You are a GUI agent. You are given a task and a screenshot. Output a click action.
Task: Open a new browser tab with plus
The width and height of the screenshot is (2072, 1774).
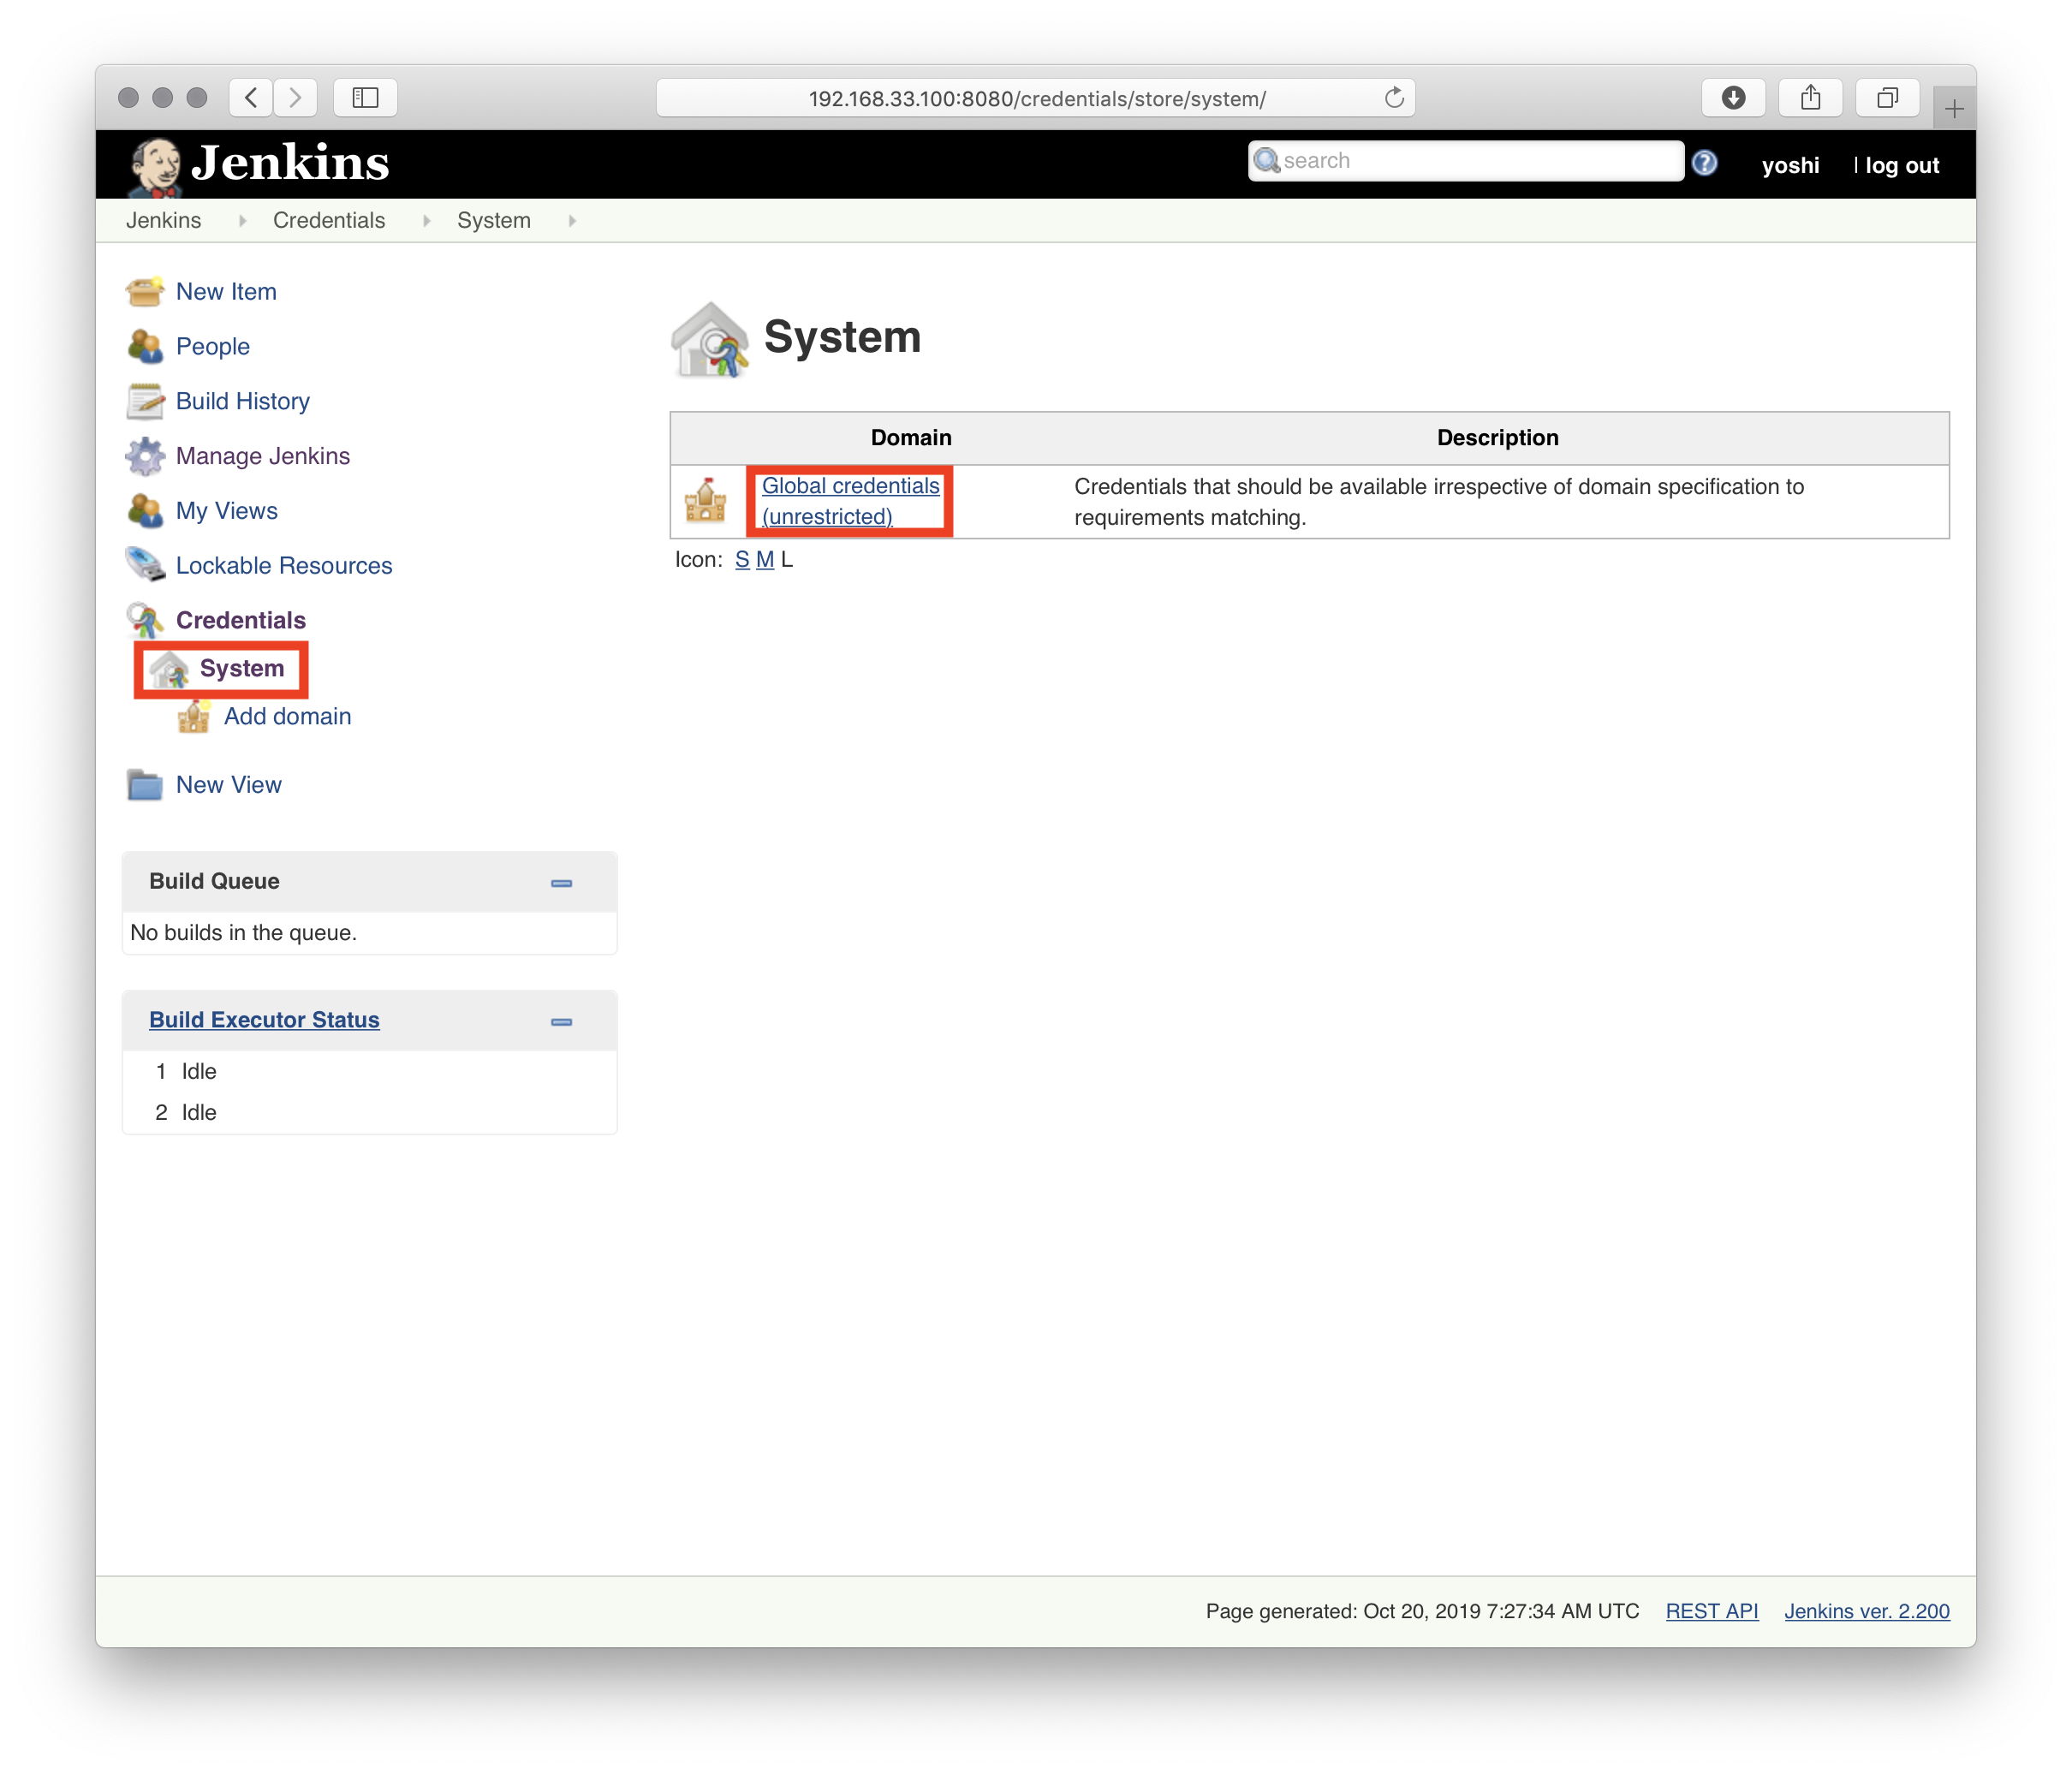(1954, 108)
